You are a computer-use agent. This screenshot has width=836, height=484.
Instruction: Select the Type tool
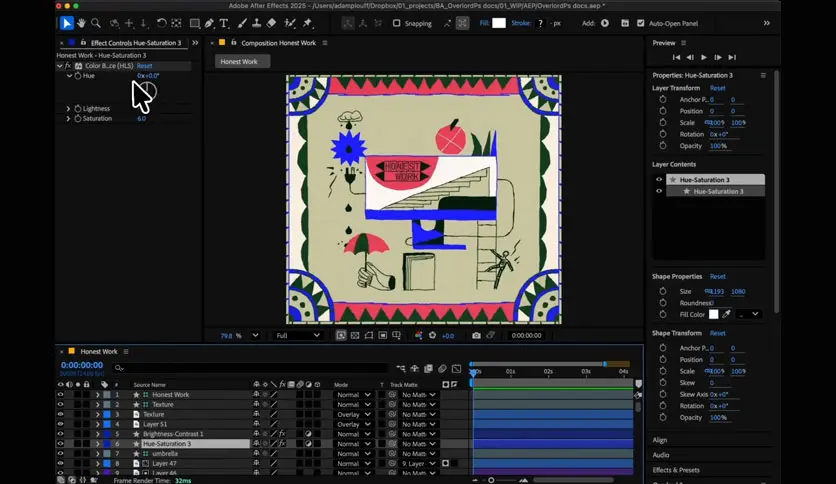pos(224,23)
